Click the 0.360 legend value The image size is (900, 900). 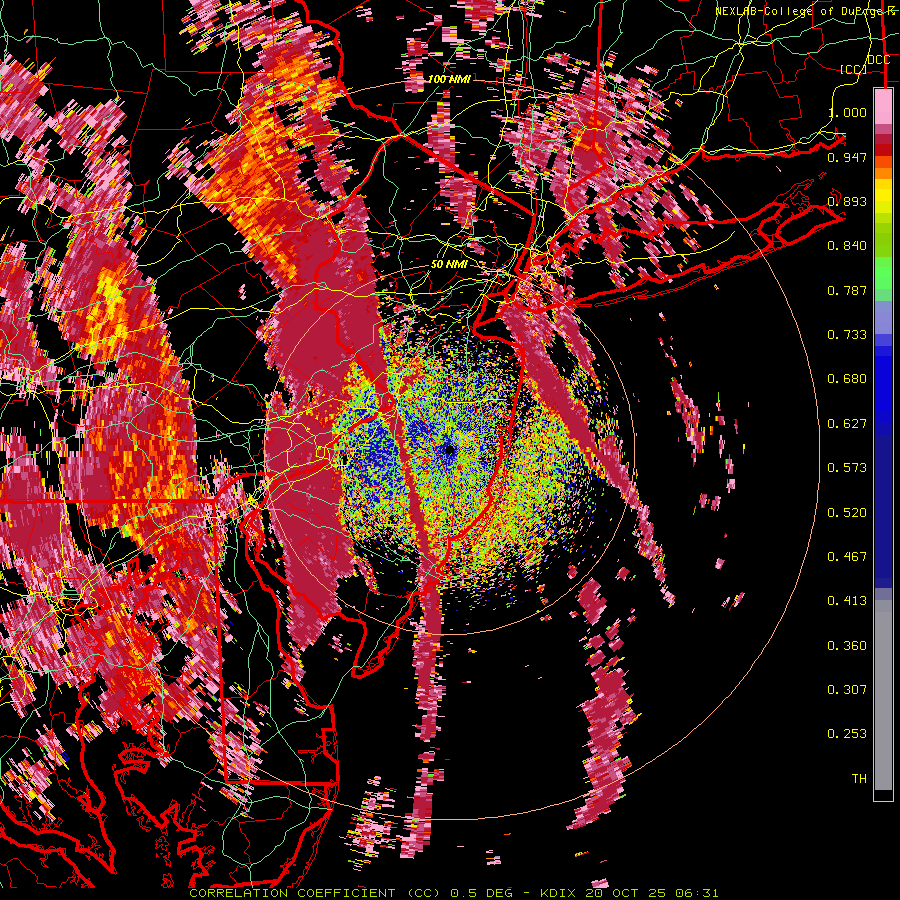tap(847, 646)
